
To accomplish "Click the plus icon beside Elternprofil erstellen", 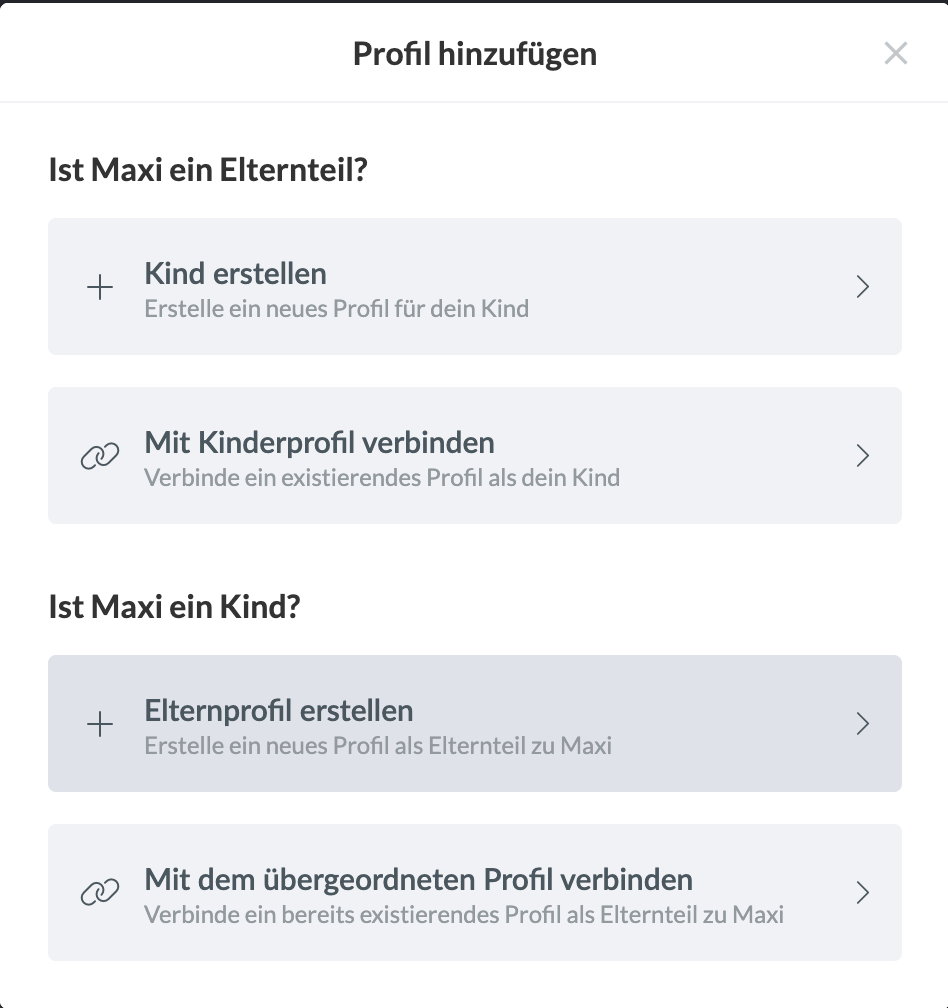I will pos(100,725).
